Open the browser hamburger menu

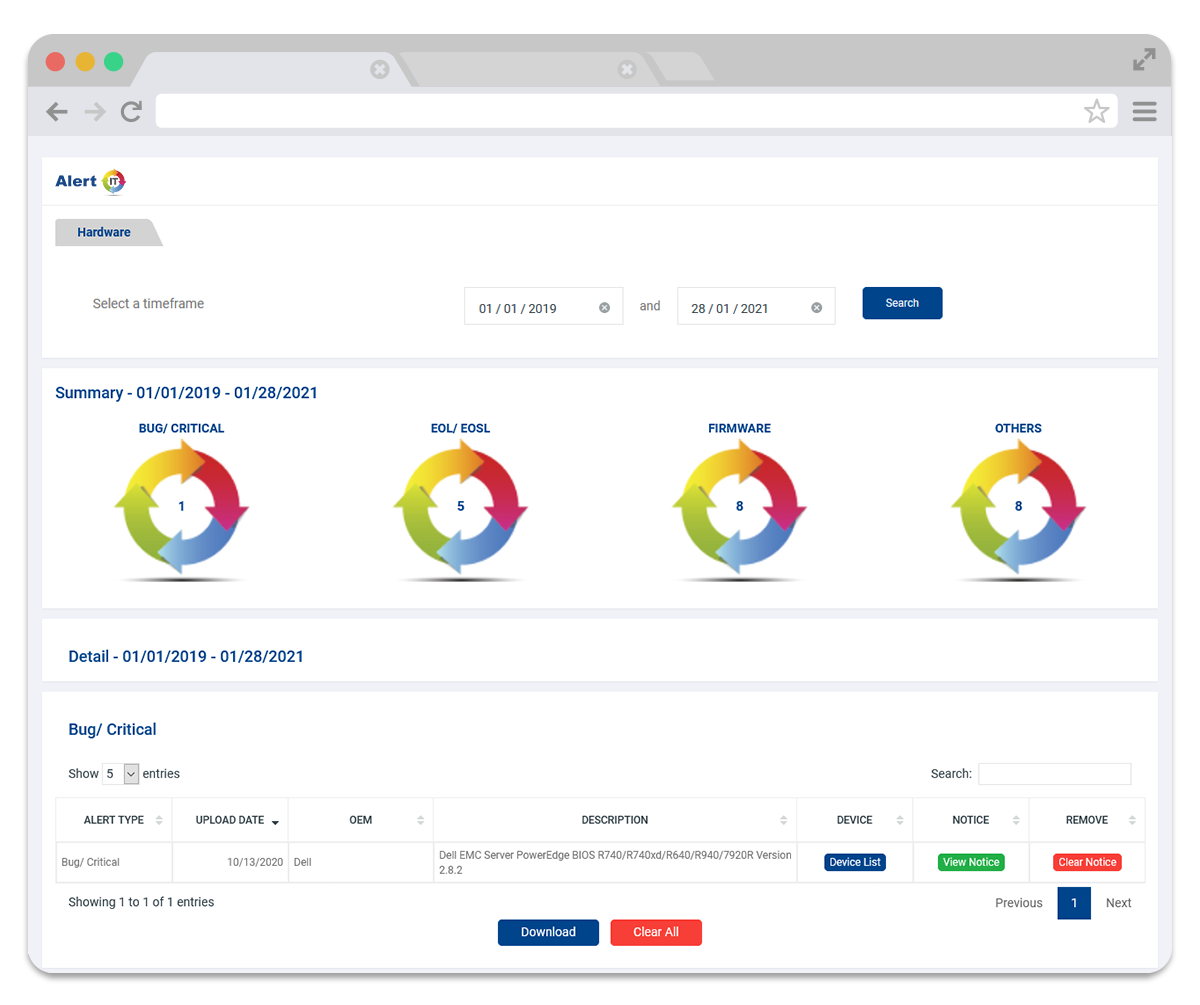[x=1144, y=112]
